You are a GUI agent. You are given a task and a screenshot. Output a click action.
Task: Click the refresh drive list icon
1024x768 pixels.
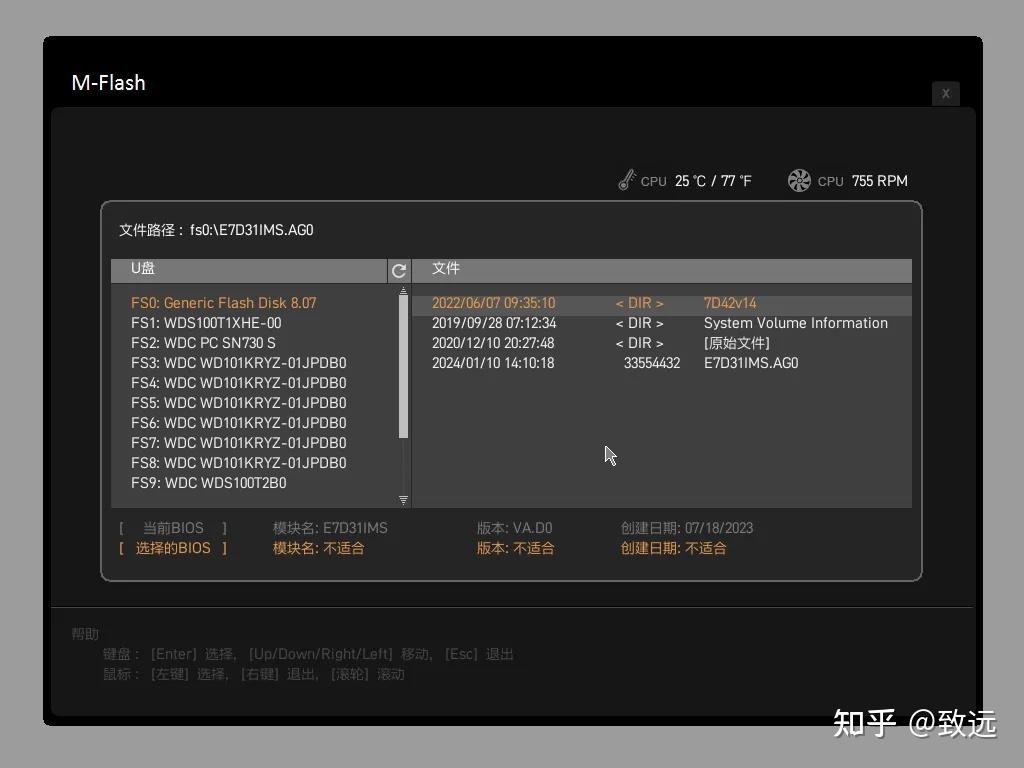399,270
